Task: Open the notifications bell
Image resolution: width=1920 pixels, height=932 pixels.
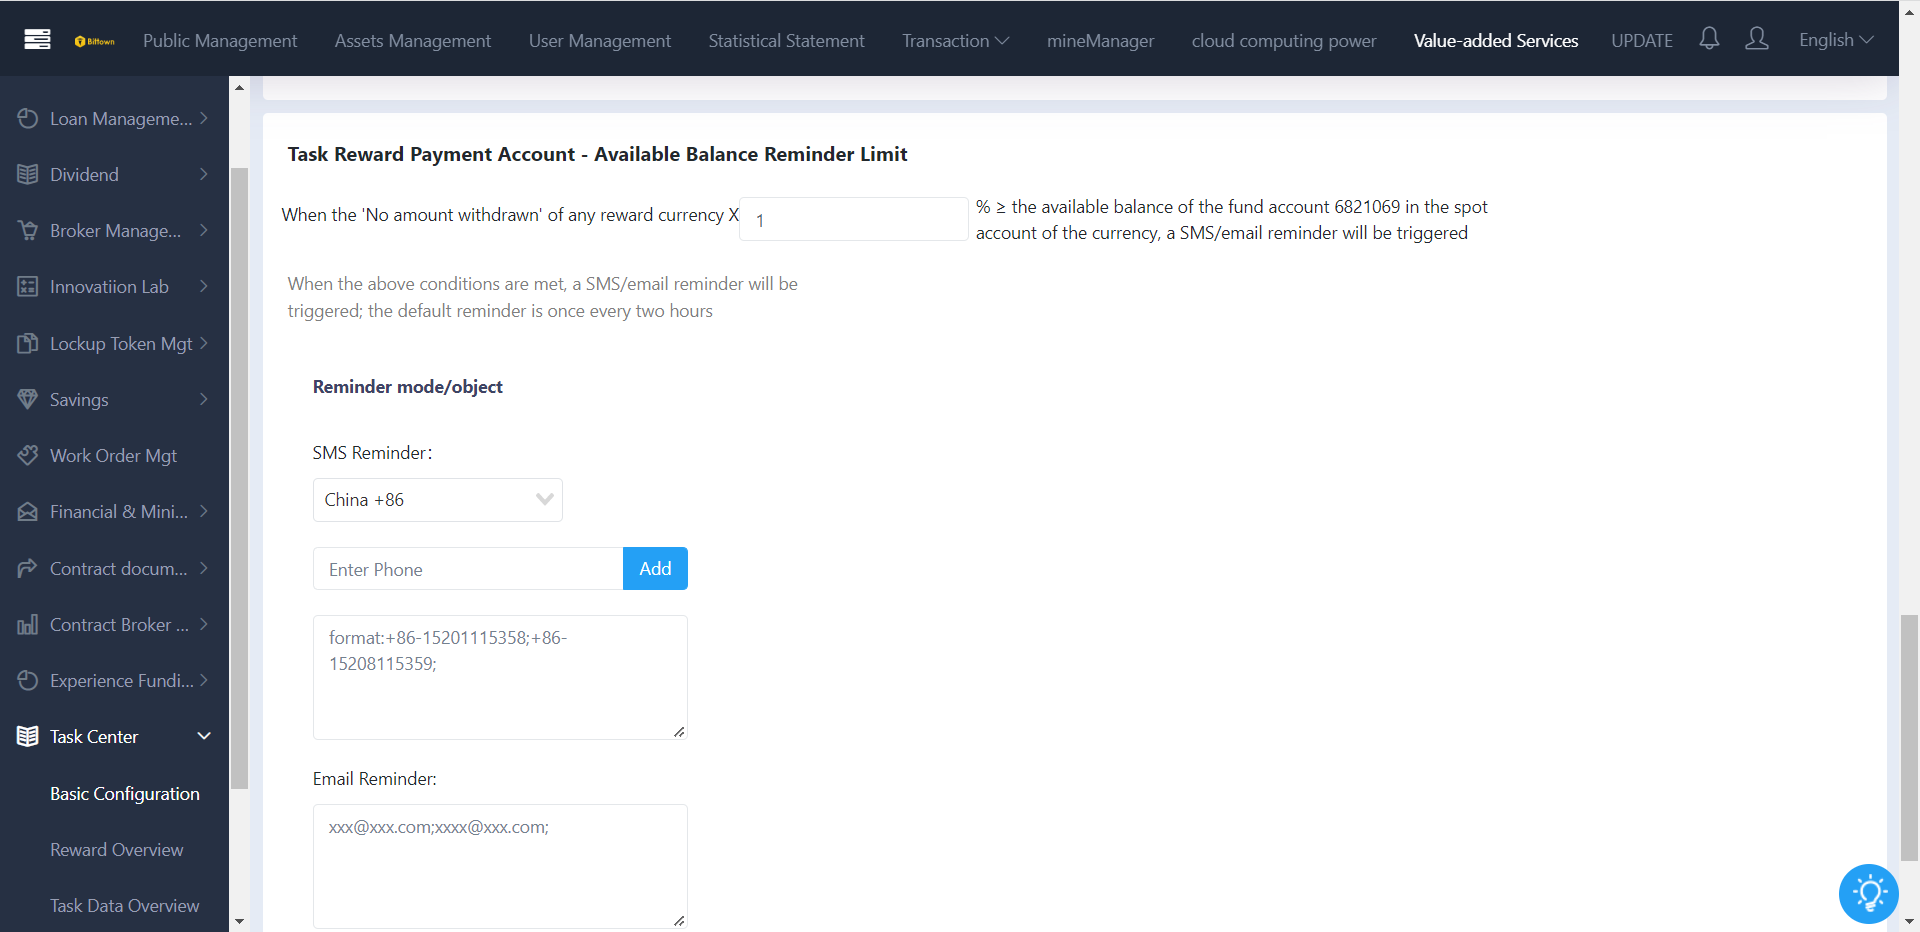Action: pos(1709,39)
